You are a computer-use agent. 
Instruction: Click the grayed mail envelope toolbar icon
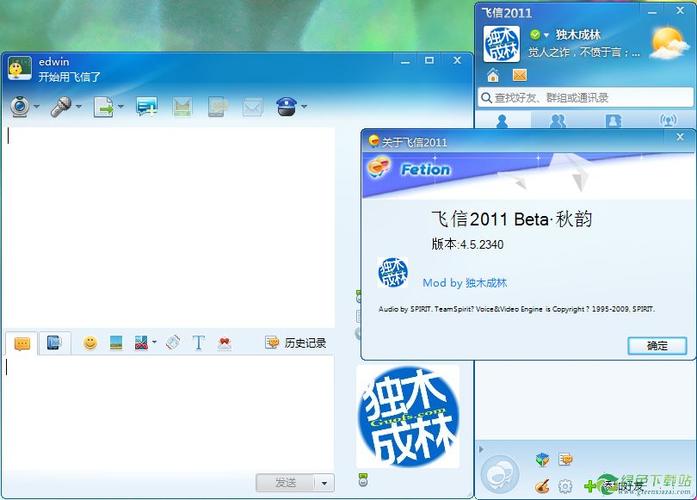point(252,108)
